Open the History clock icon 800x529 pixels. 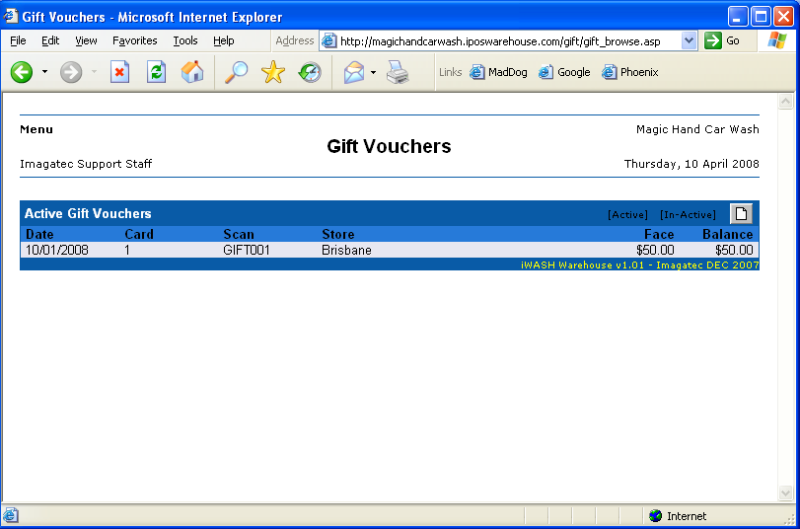310,72
